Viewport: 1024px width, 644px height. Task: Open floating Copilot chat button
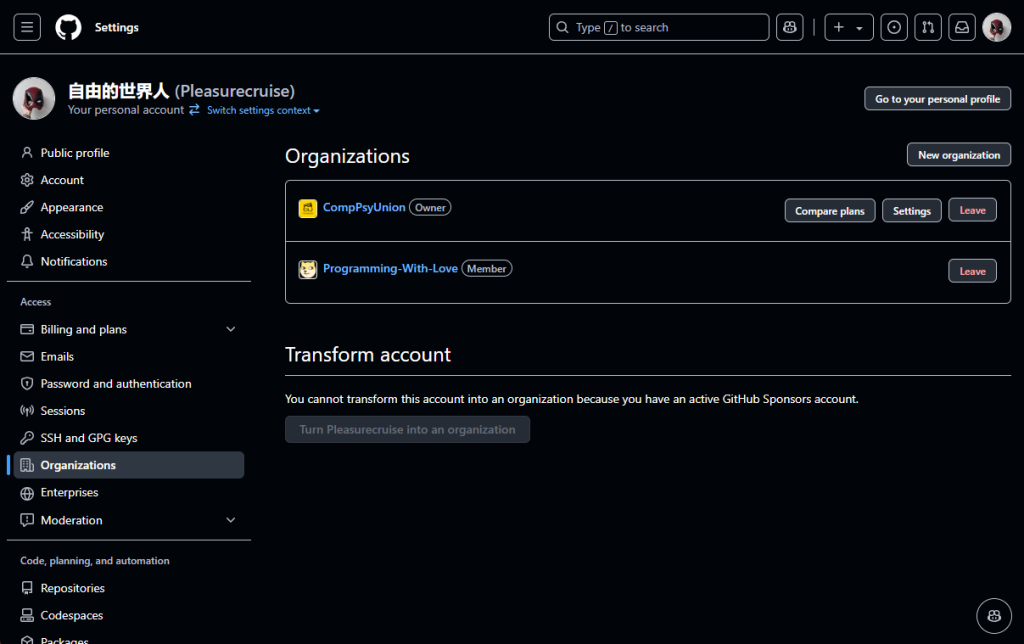click(994, 614)
